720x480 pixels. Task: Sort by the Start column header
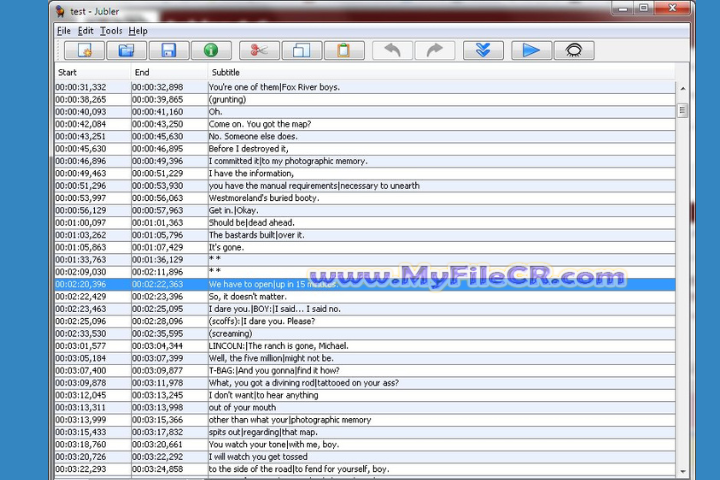tap(93, 72)
